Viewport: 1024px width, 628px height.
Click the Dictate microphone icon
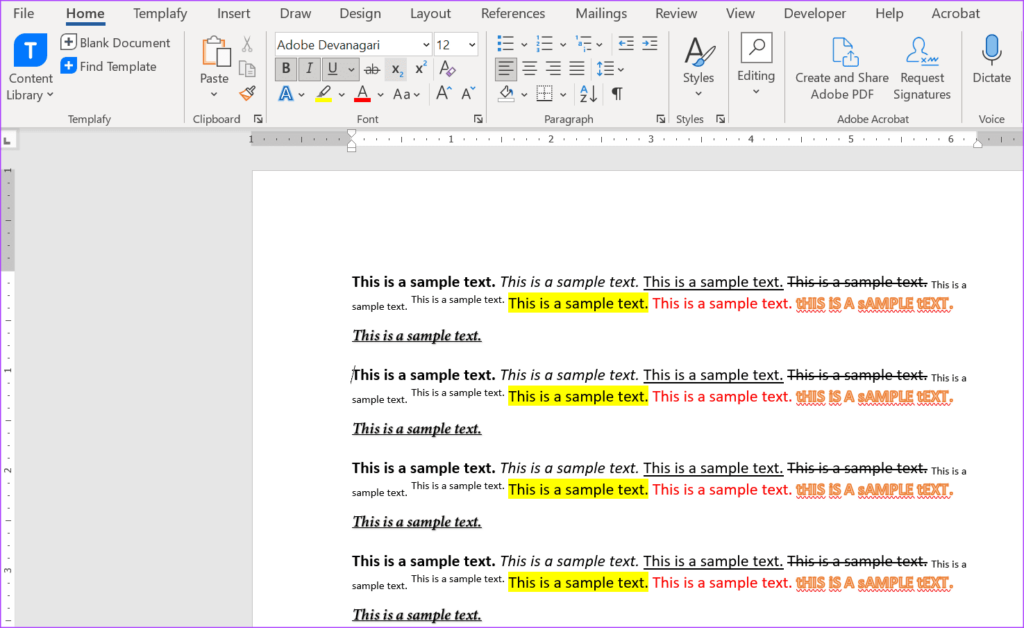pos(991,50)
